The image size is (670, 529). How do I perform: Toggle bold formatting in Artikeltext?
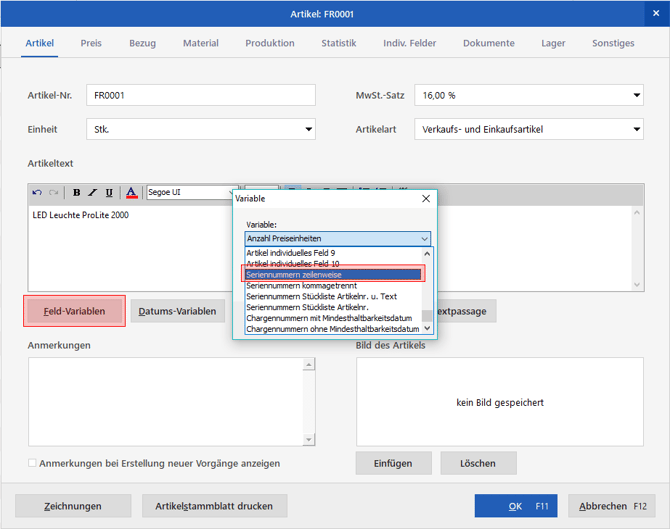(76, 192)
